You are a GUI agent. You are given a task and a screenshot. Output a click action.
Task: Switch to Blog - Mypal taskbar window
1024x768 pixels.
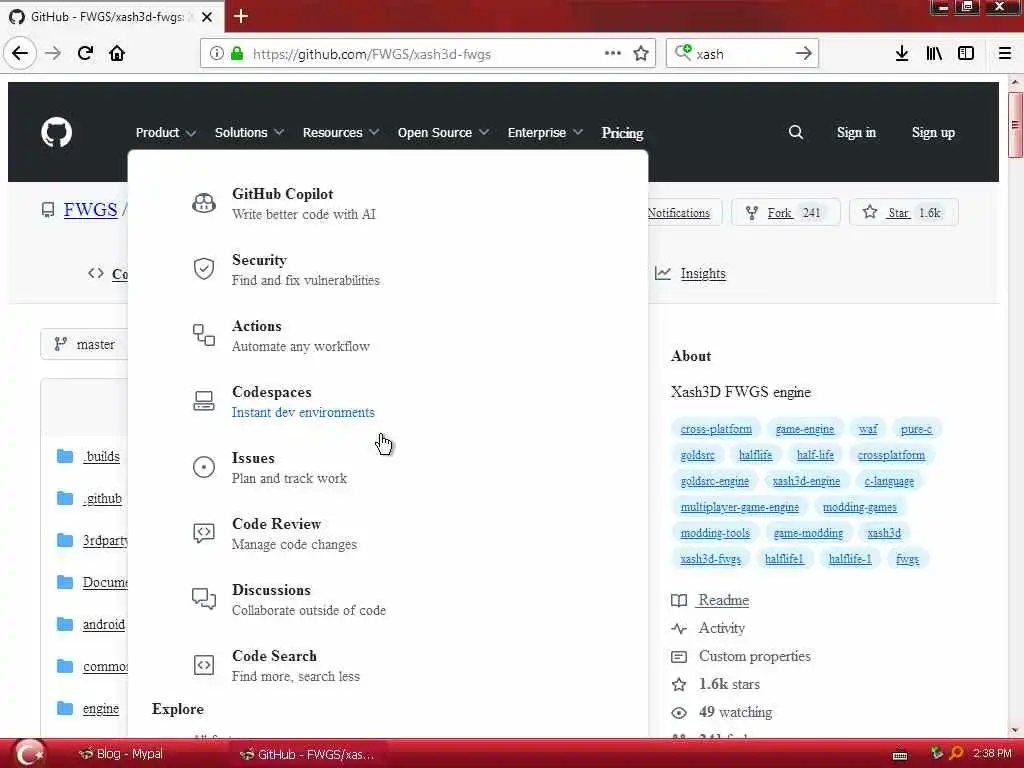[x=121, y=754]
